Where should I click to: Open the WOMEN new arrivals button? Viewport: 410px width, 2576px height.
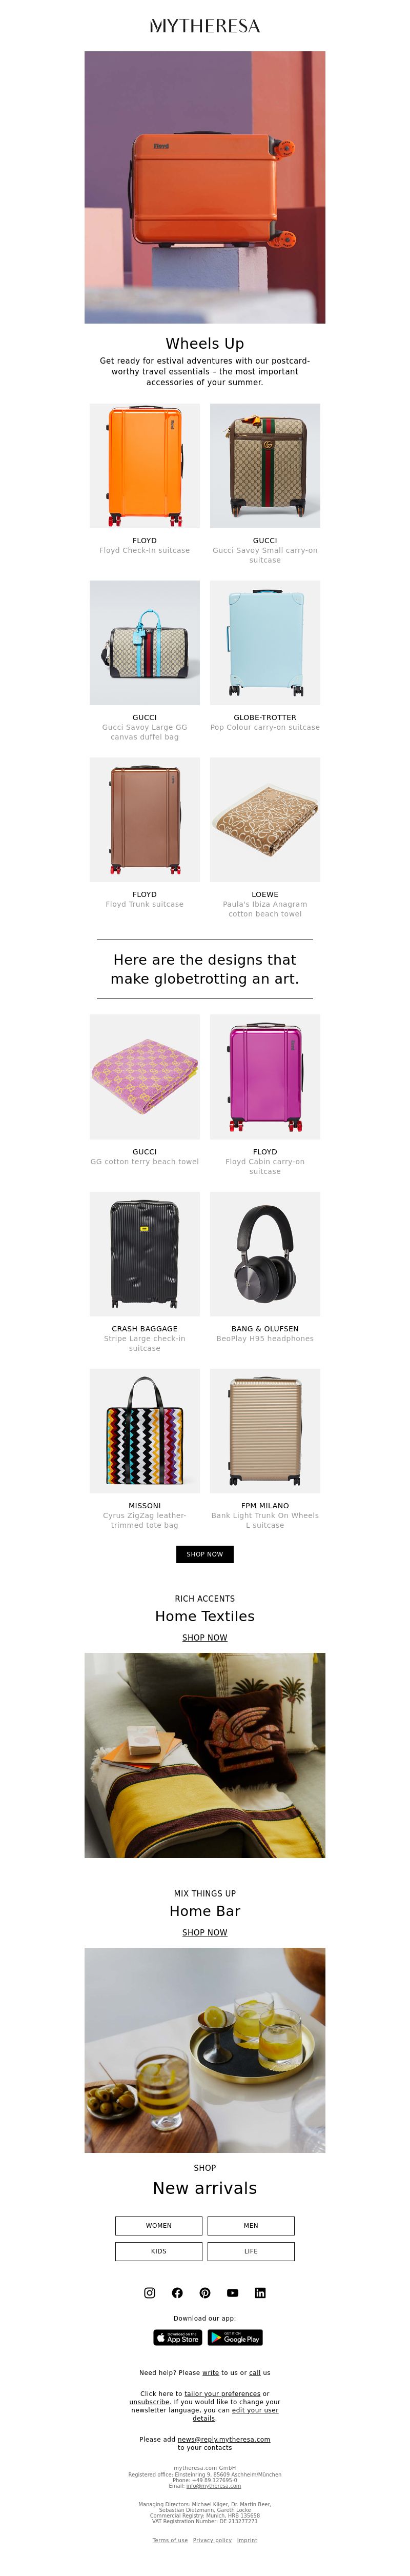[x=159, y=2226]
